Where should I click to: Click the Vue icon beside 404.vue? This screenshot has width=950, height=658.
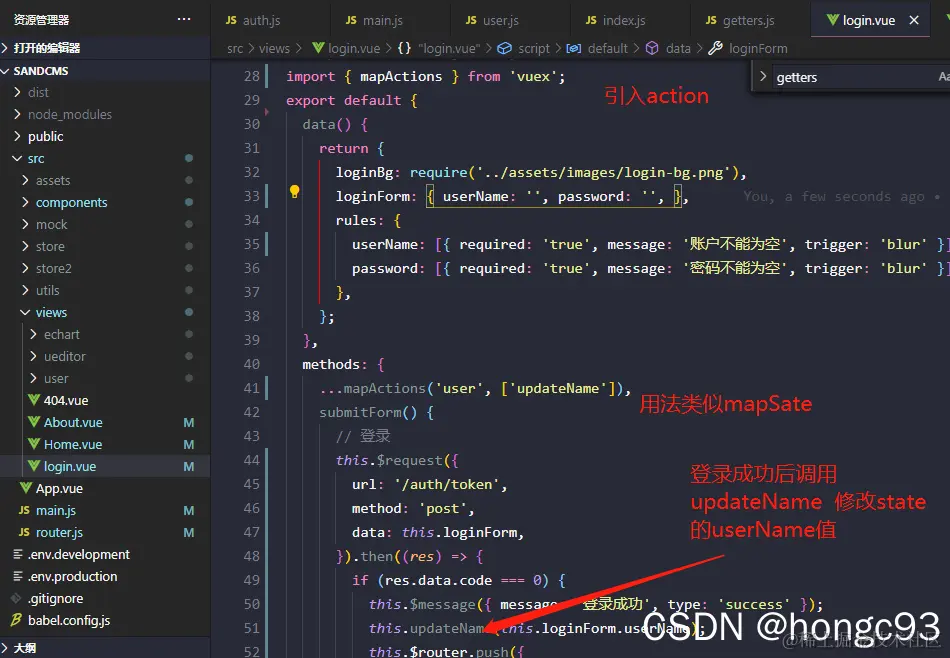[x=34, y=400]
